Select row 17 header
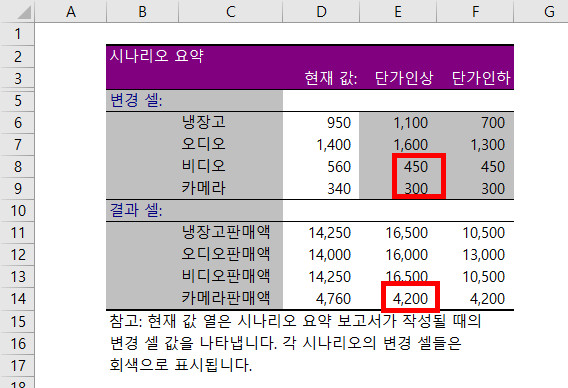This screenshot has height=388, width=568. (17, 366)
